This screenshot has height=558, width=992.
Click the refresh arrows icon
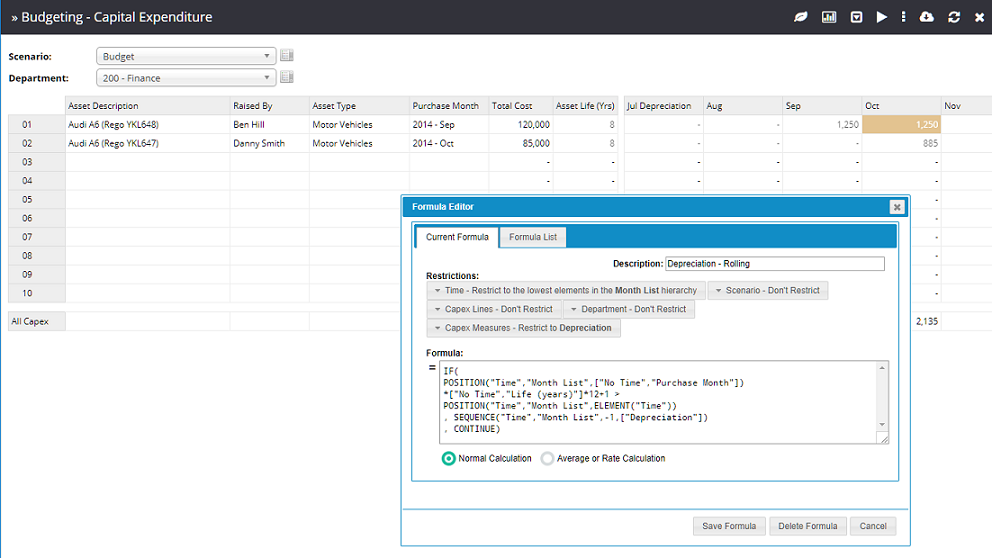954,17
